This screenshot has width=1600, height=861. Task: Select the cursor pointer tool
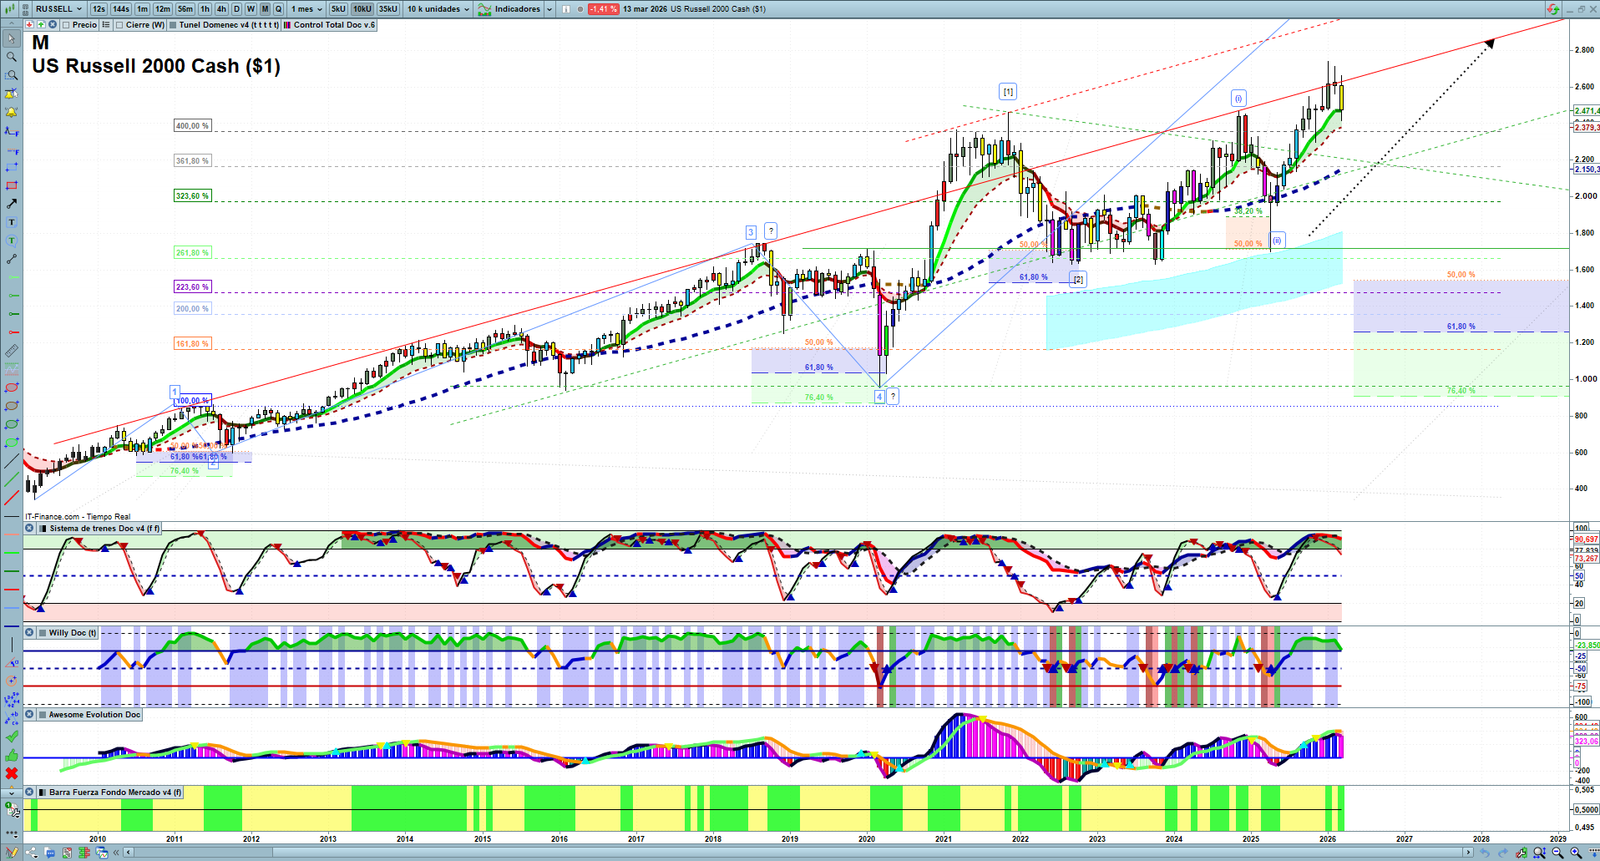pyautogui.click(x=11, y=39)
